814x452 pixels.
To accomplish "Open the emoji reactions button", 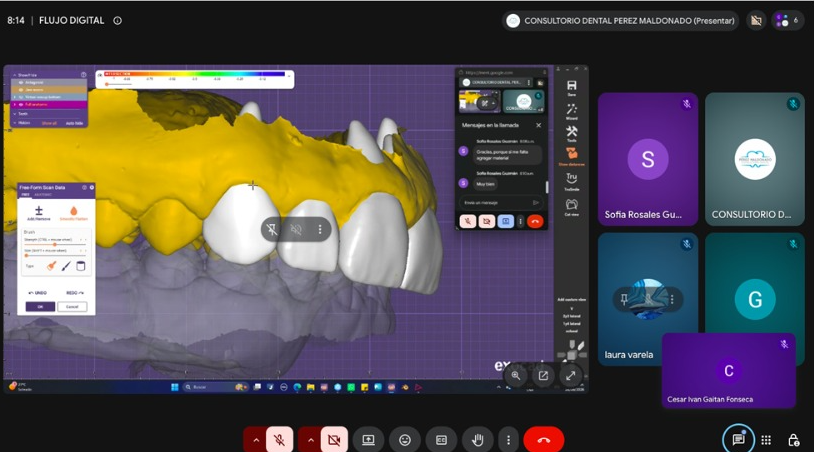I will 405,440.
